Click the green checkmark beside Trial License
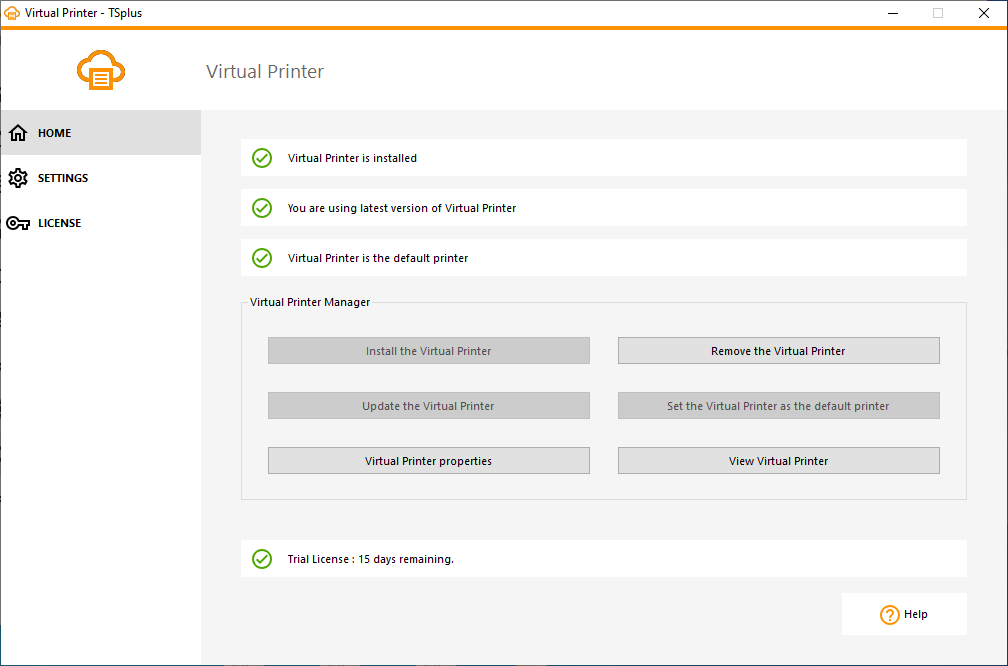 pyautogui.click(x=262, y=559)
